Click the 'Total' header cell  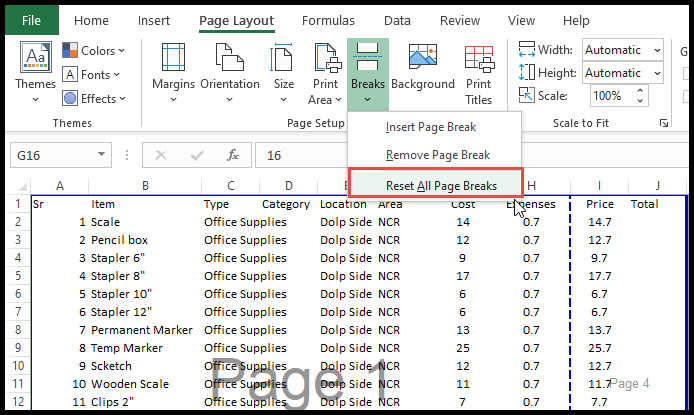point(657,204)
